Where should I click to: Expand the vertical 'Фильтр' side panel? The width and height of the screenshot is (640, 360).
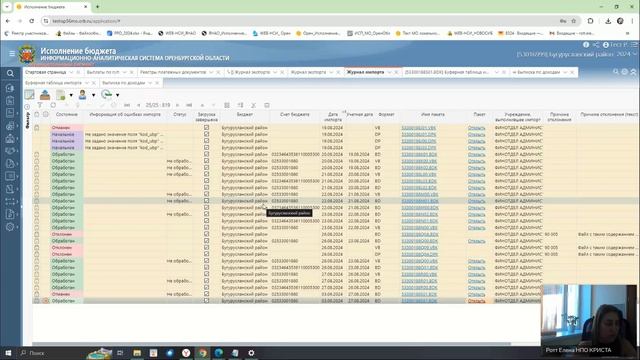tap(27, 120)
